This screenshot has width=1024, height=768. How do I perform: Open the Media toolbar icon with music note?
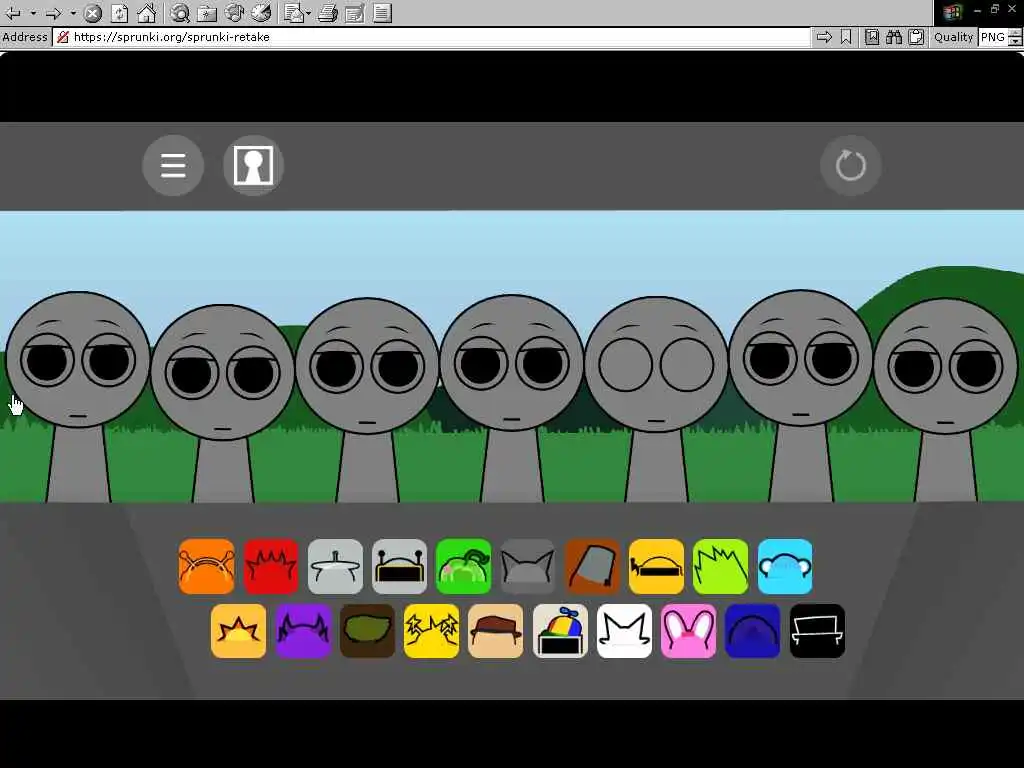tap(234, 13)
